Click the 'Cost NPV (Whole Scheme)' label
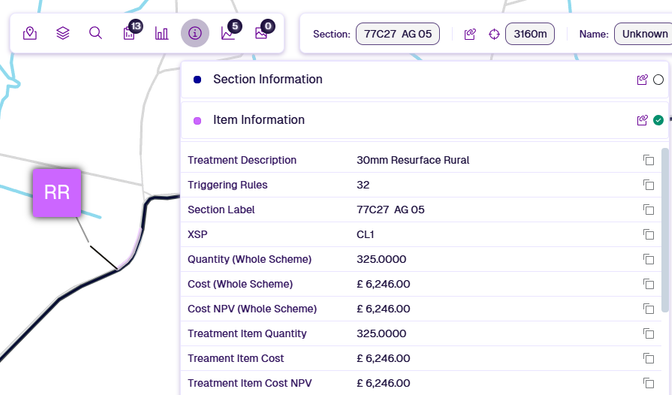The image size is (672, 395). click(252, 309)
